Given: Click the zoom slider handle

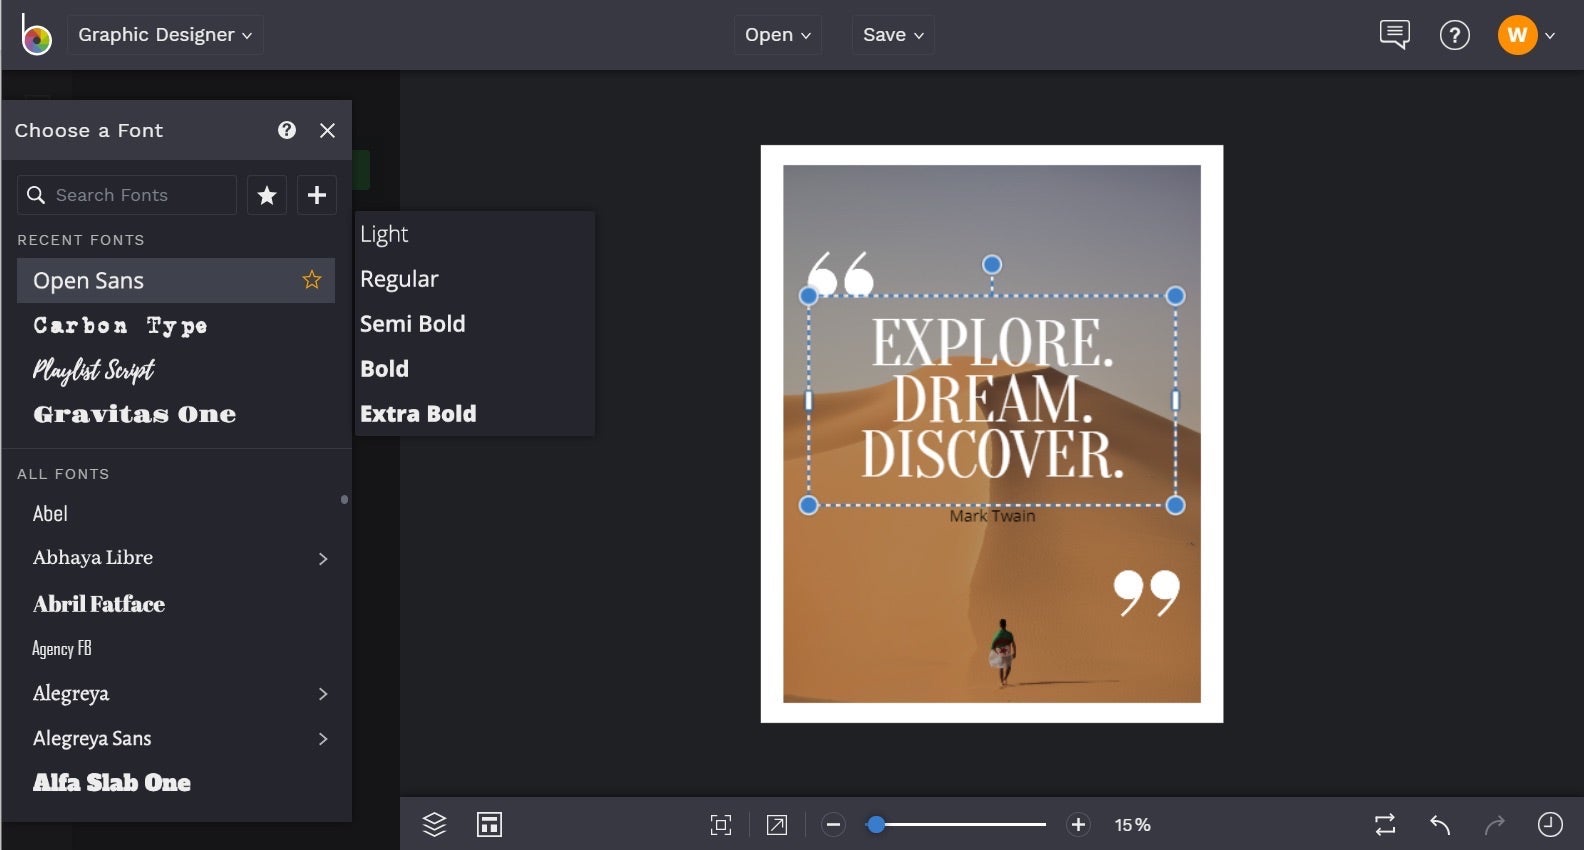Looking at the screenshot, I should tap(876, 825).
